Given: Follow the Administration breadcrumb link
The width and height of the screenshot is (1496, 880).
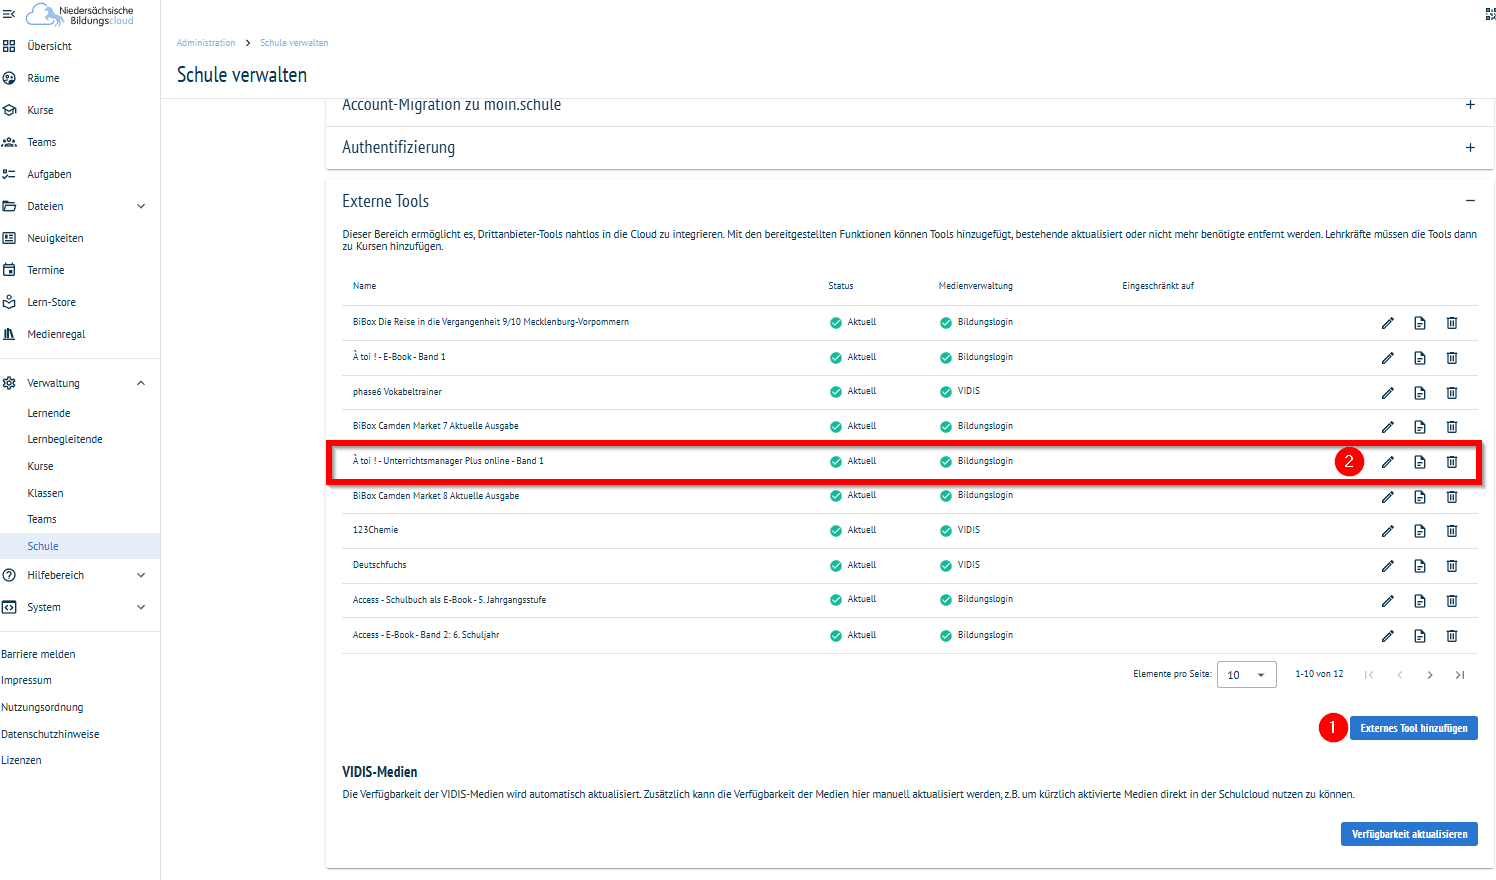Looking at the screenshot, I should click(206, 43).
